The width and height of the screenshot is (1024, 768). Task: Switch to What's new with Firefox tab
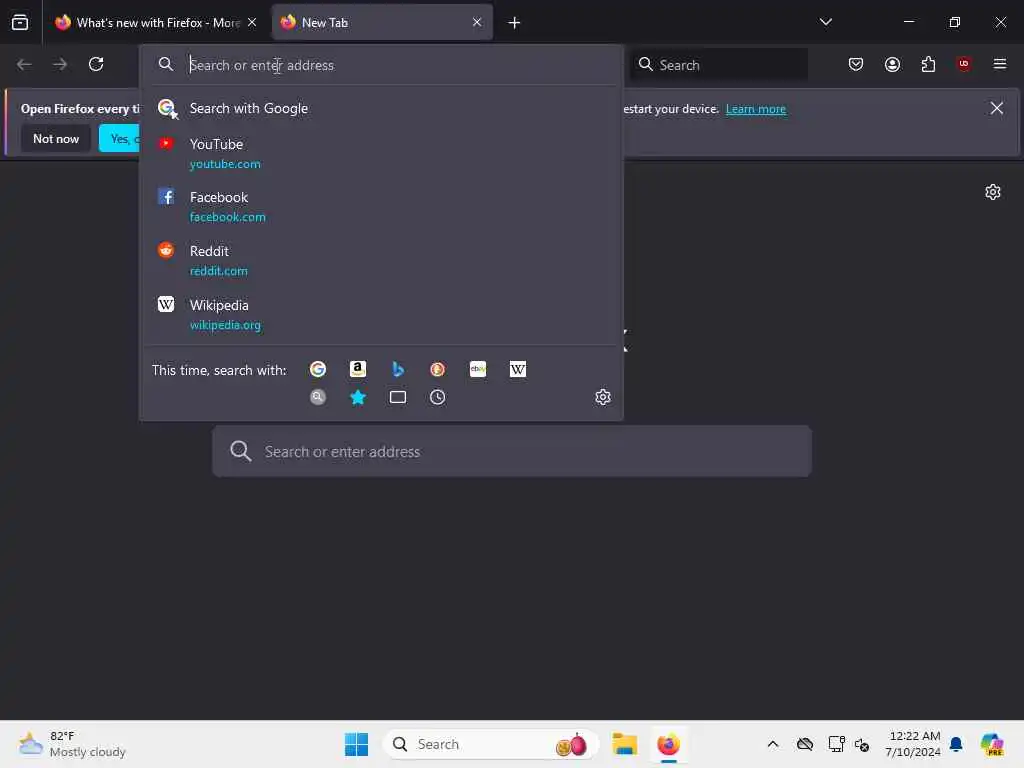[x=155, y=23]
